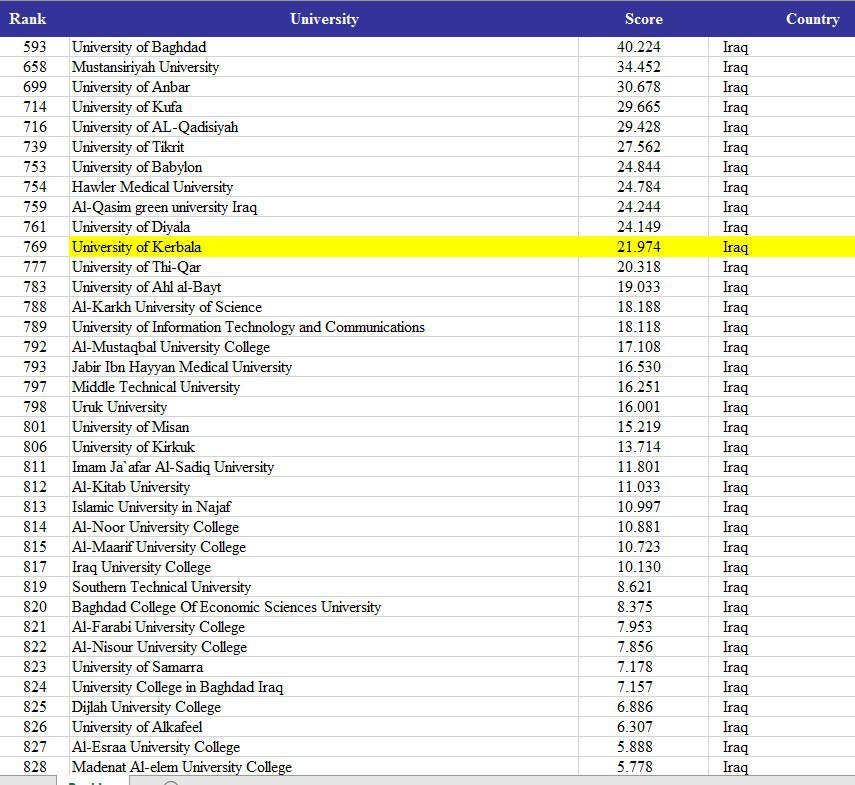The image size is (855, 785).
Task: Select the score value 40.224
Action: click(643, 47)
